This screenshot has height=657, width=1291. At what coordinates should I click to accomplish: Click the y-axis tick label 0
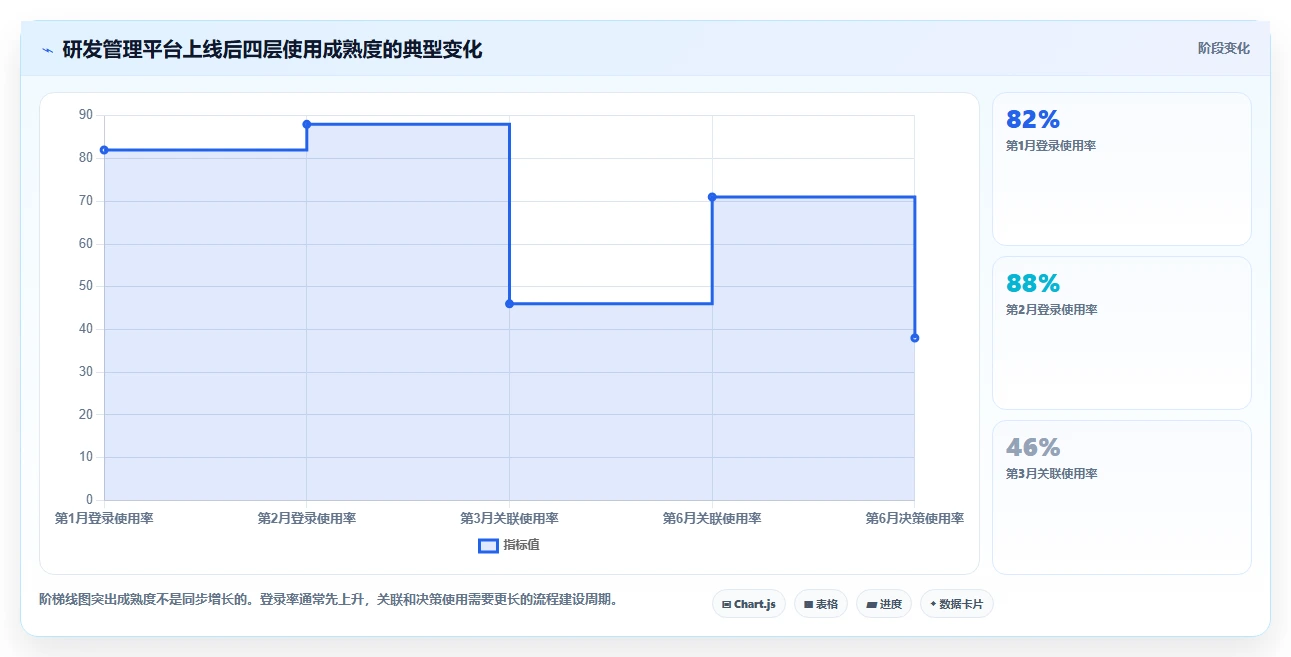[89, 500]
